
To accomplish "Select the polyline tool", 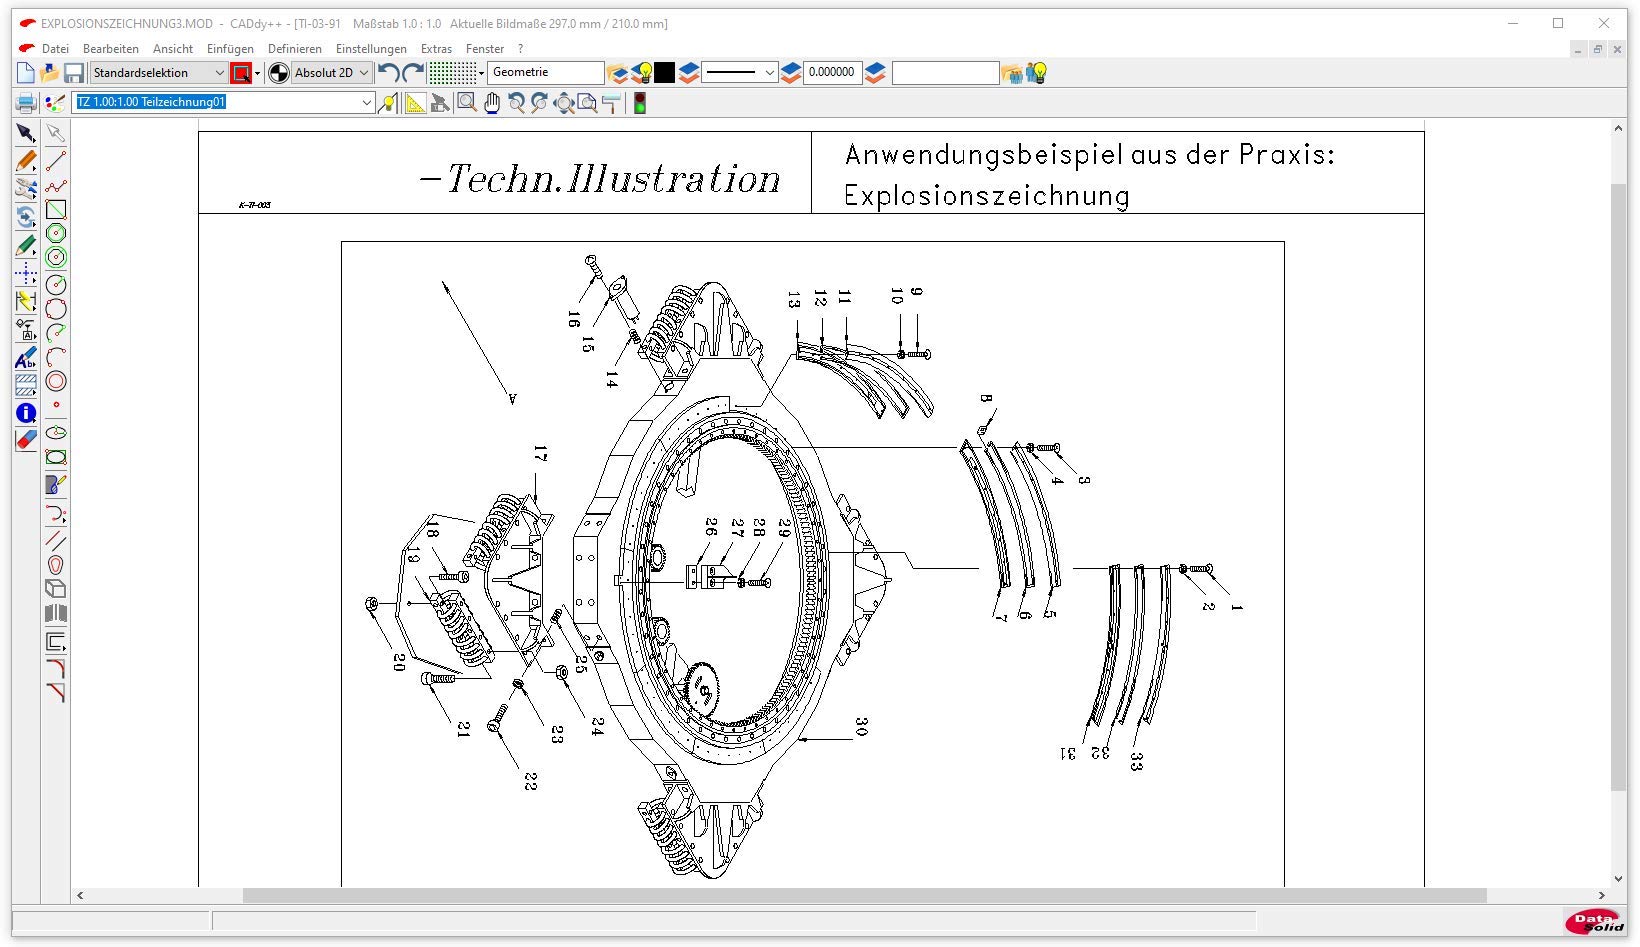I will point(56,186).
